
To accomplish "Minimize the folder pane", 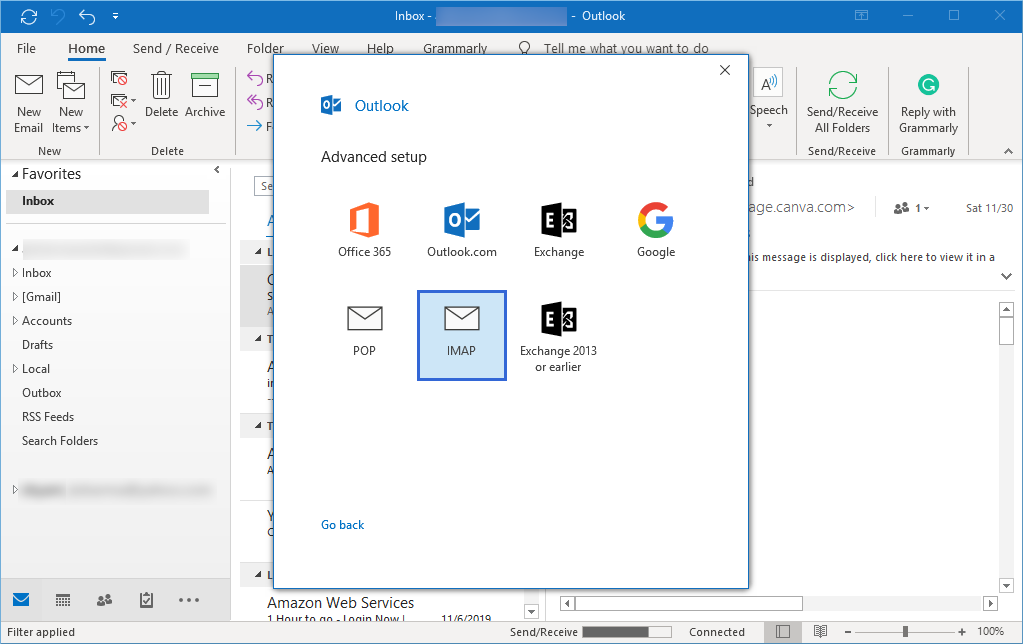I will pos(217,170).
